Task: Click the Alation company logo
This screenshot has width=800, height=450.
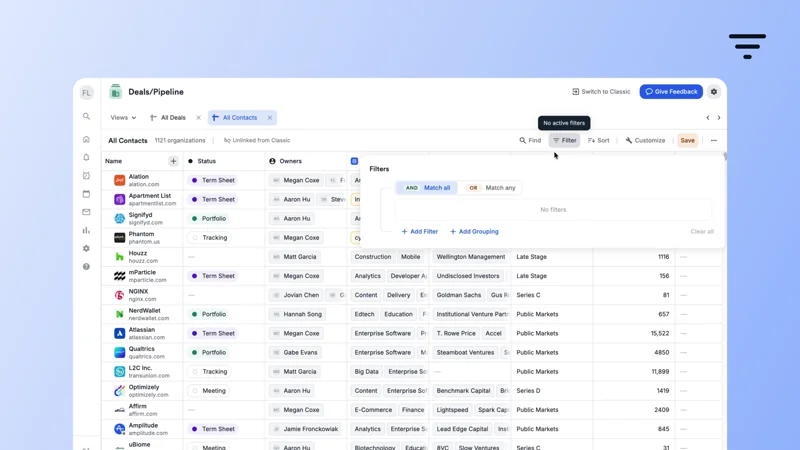Action: [x=119, y=180]
